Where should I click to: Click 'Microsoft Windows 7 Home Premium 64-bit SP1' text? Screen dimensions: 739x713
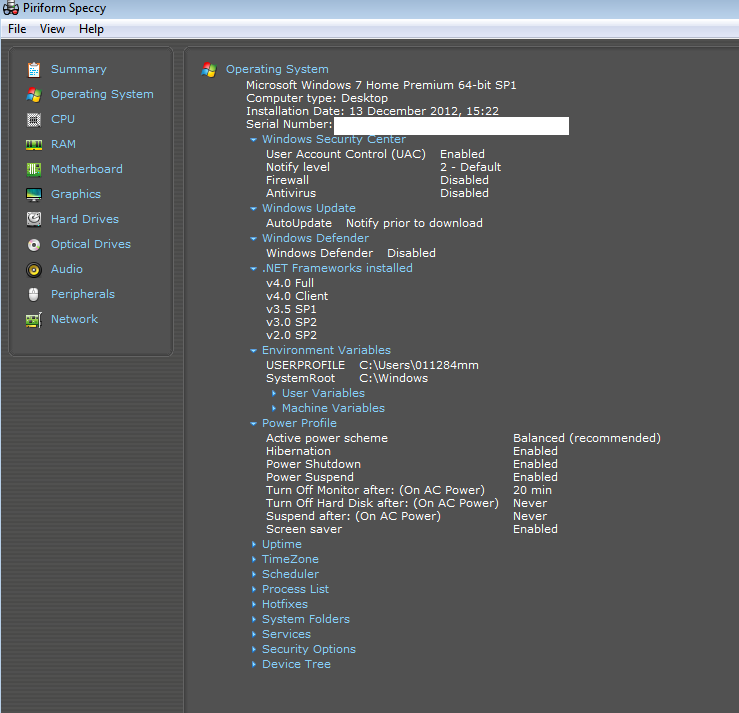click(x=381, y=85)
